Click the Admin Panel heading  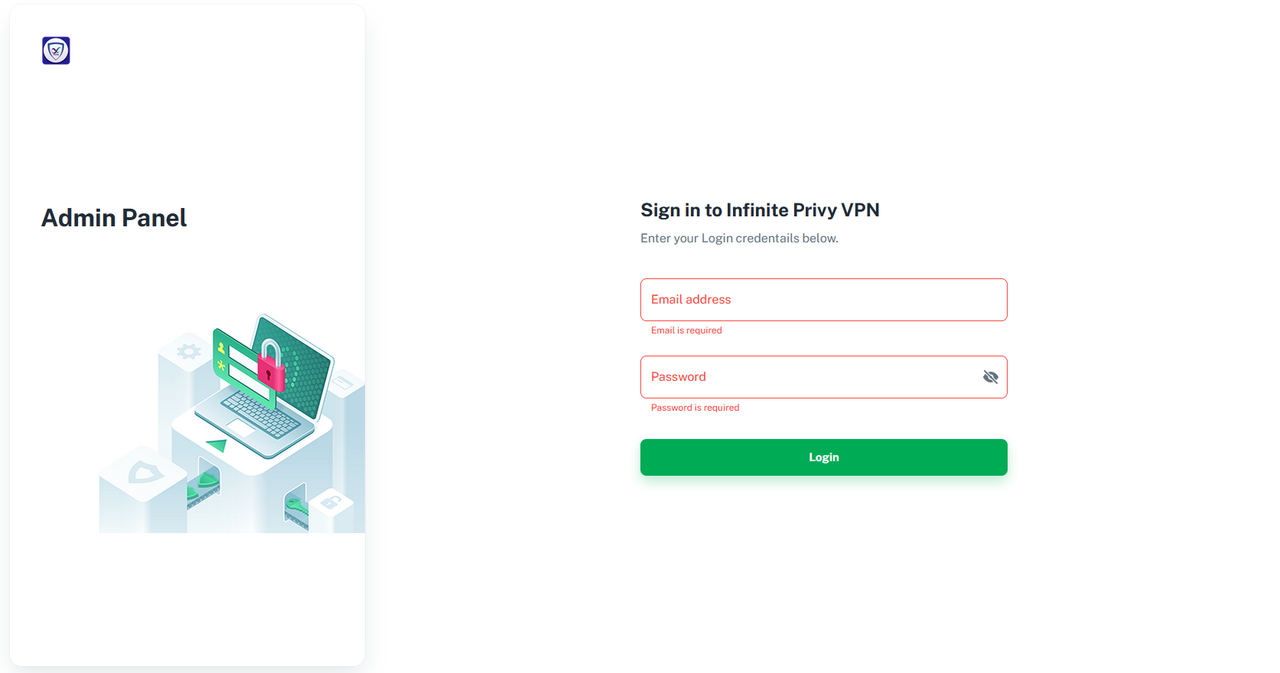point(114,218)
